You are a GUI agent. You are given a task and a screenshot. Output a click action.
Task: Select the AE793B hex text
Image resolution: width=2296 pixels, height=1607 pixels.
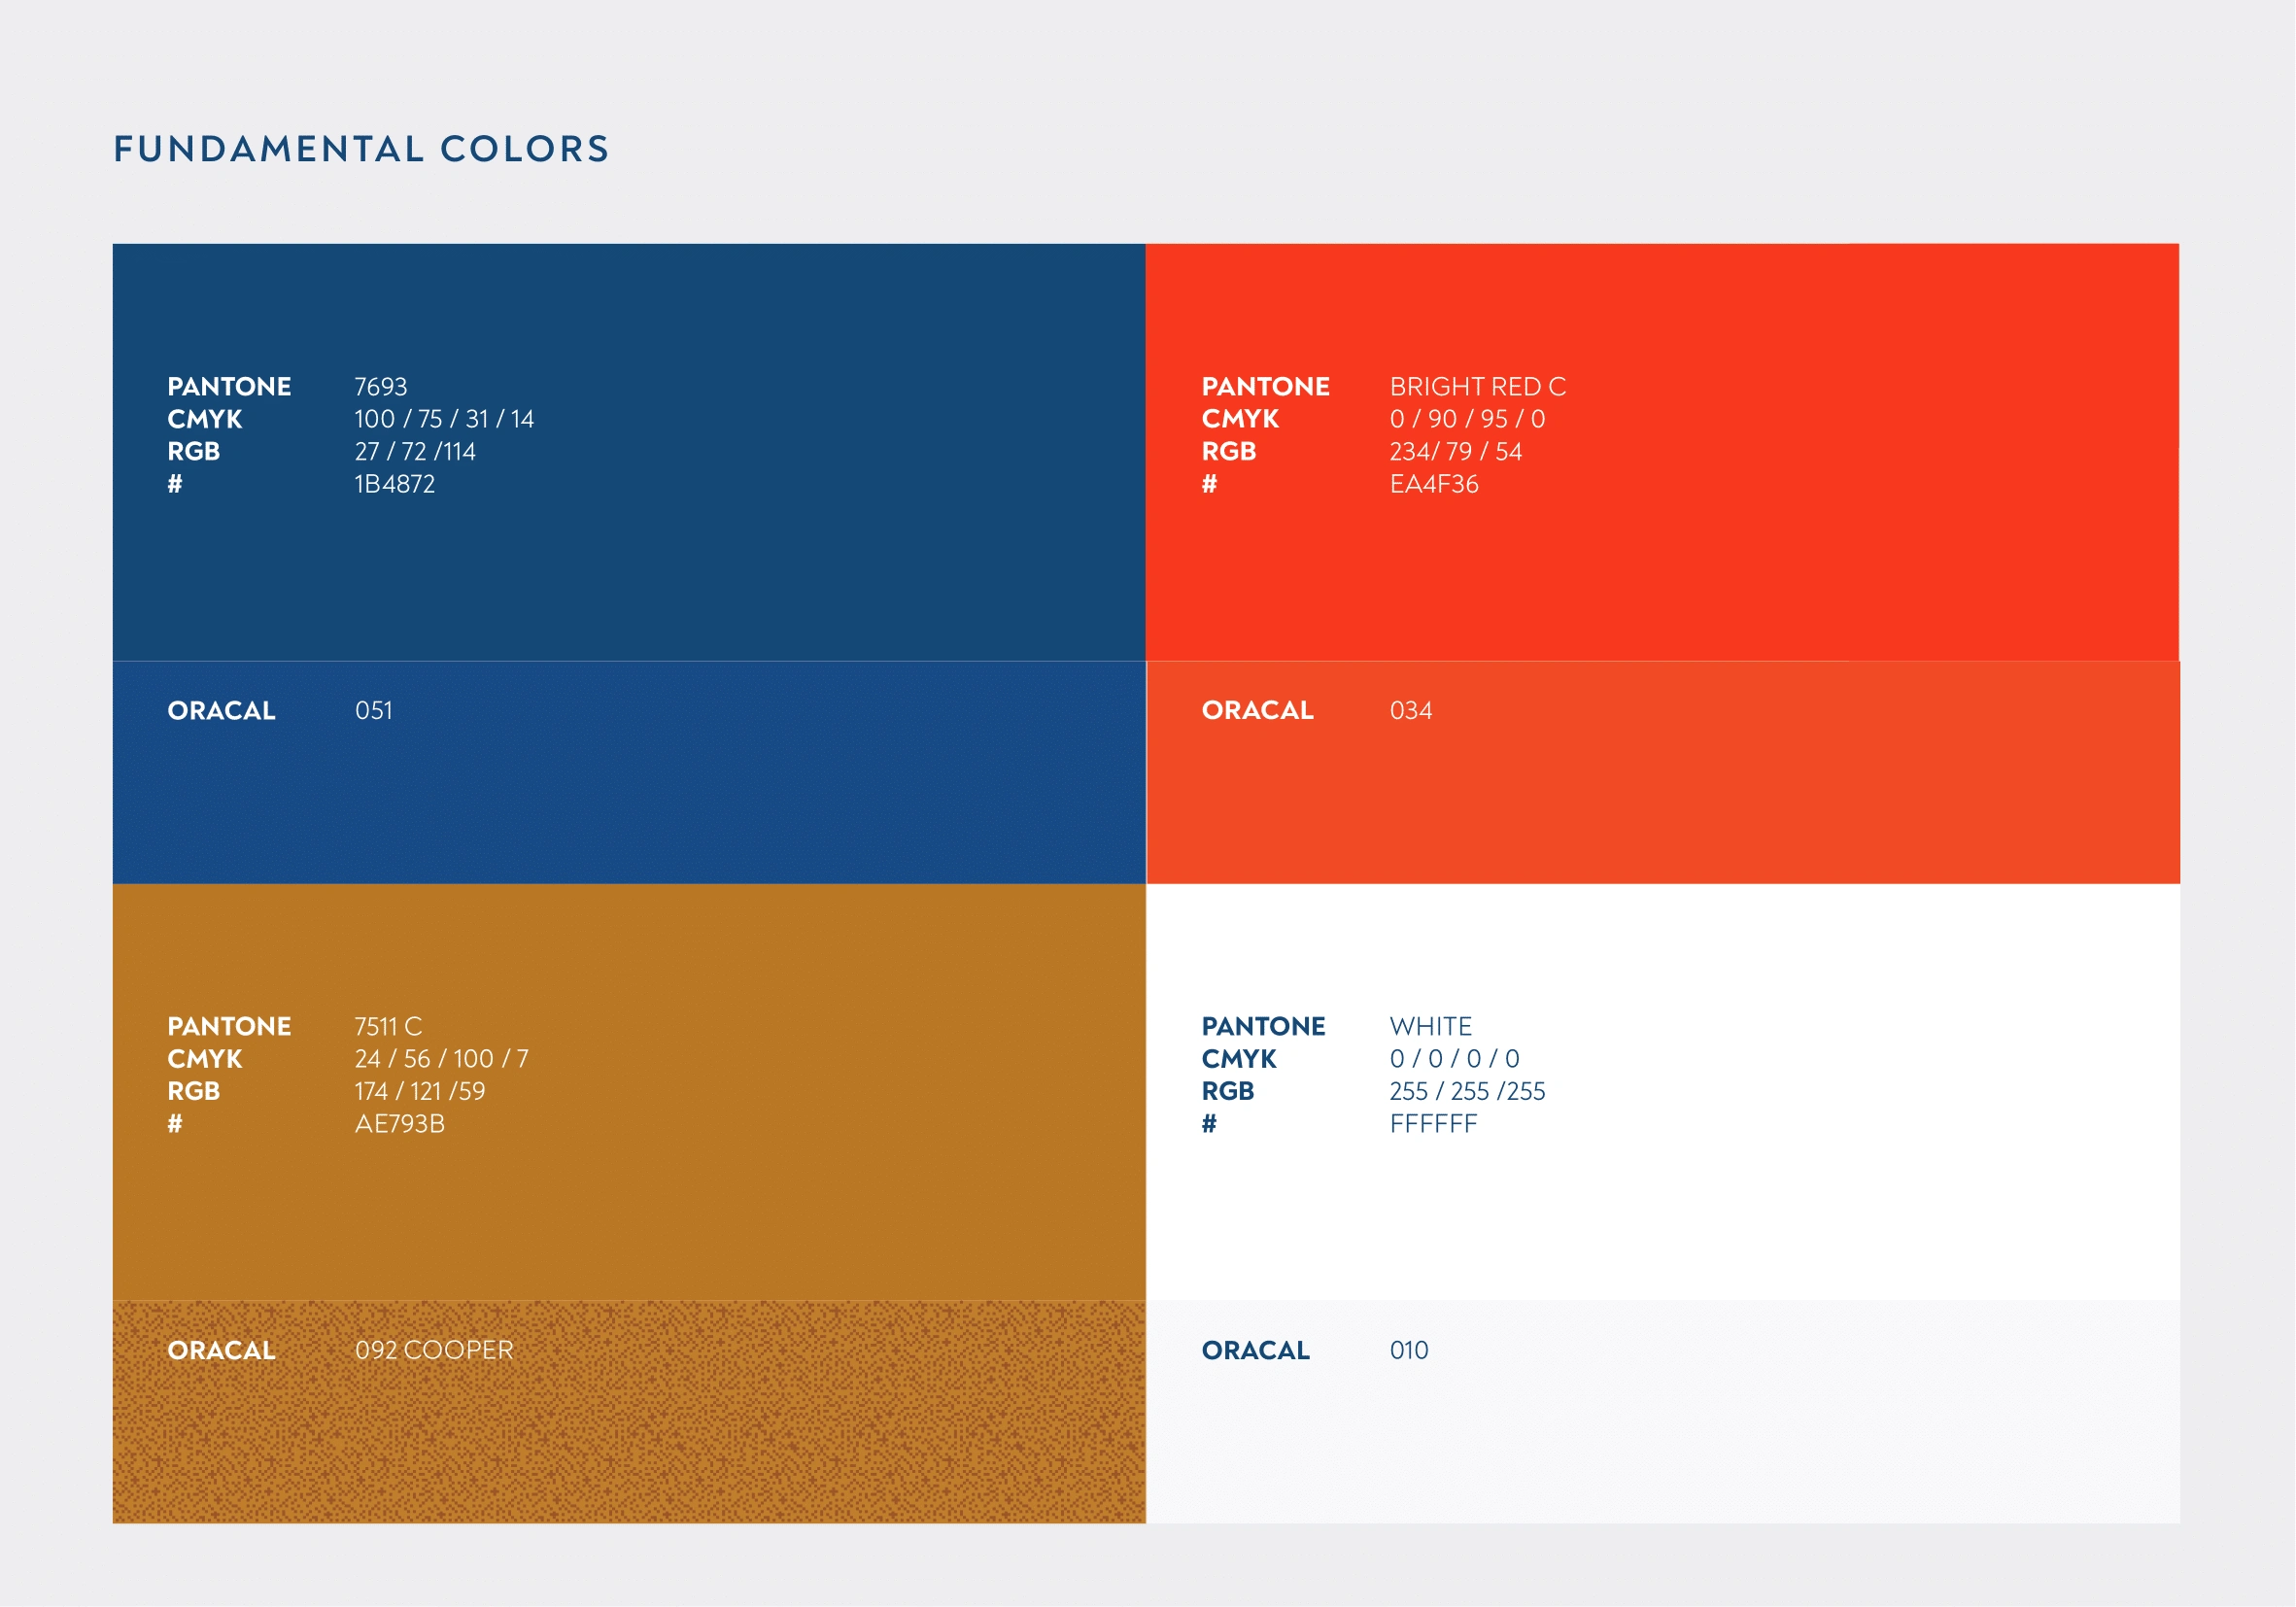(x=400, y=1124)
